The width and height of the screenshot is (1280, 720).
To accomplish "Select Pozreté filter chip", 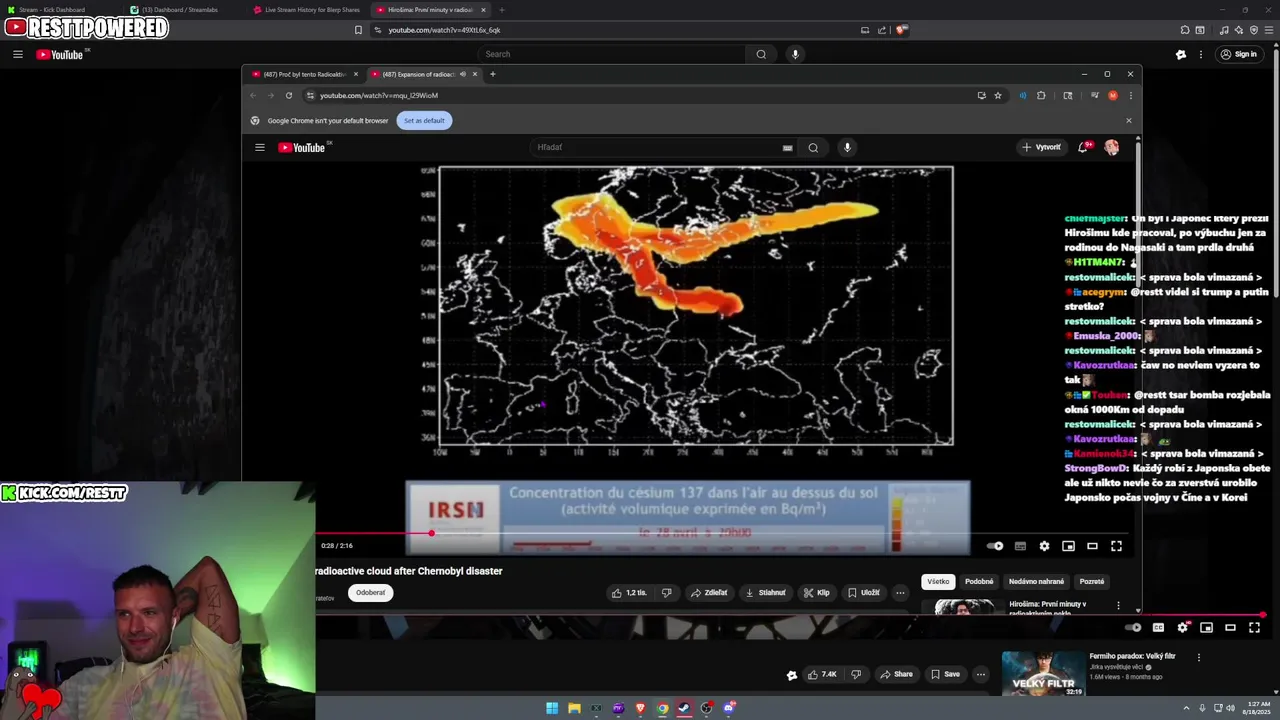I will tap(1092, 581).
